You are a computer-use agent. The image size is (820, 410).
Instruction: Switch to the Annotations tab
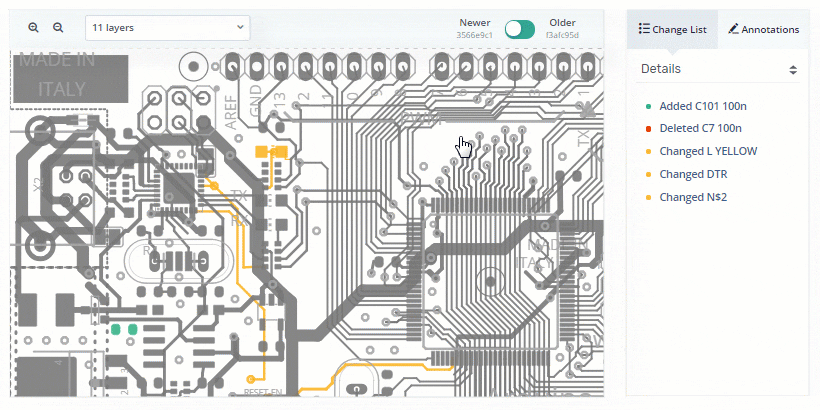(764, 29)
